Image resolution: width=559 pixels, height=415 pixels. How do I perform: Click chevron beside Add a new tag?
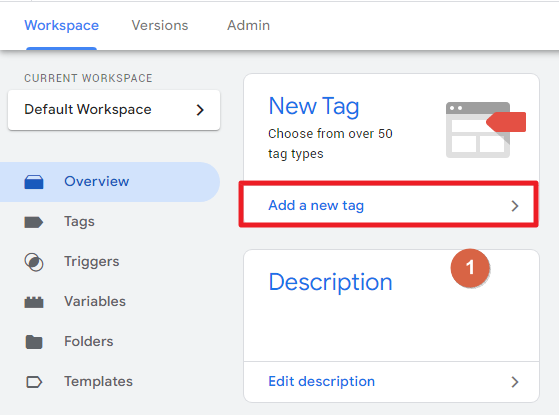point(514,206)
